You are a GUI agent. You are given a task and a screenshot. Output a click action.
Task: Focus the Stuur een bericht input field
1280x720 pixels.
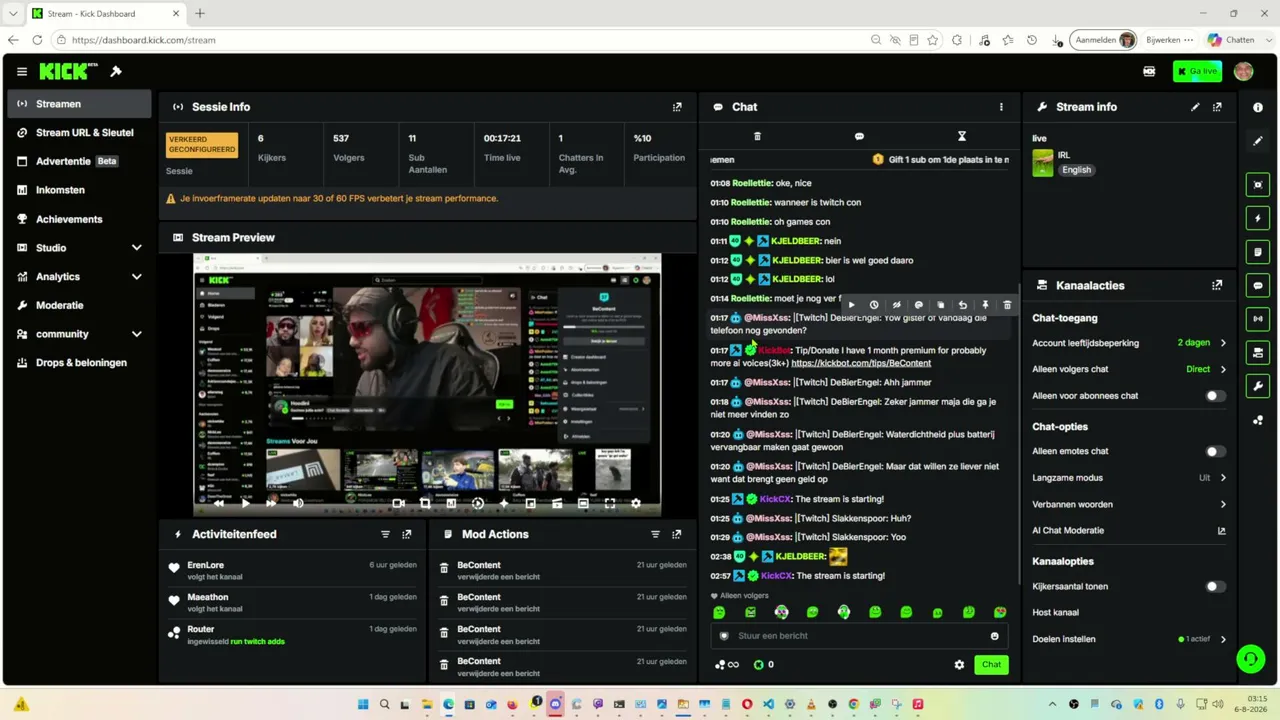(859, 636)
